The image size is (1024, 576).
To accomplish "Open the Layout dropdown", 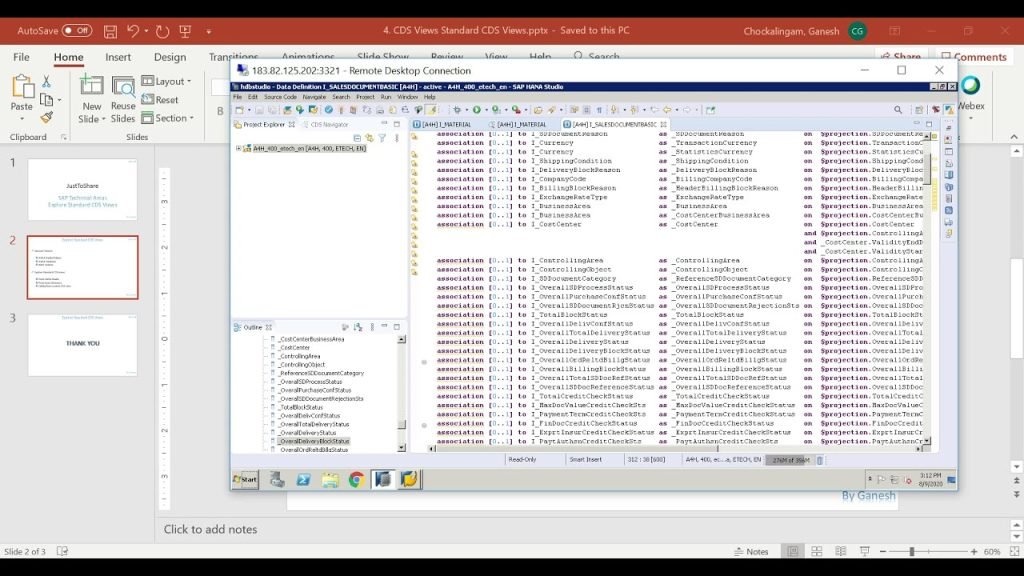I will click(167, 81).
